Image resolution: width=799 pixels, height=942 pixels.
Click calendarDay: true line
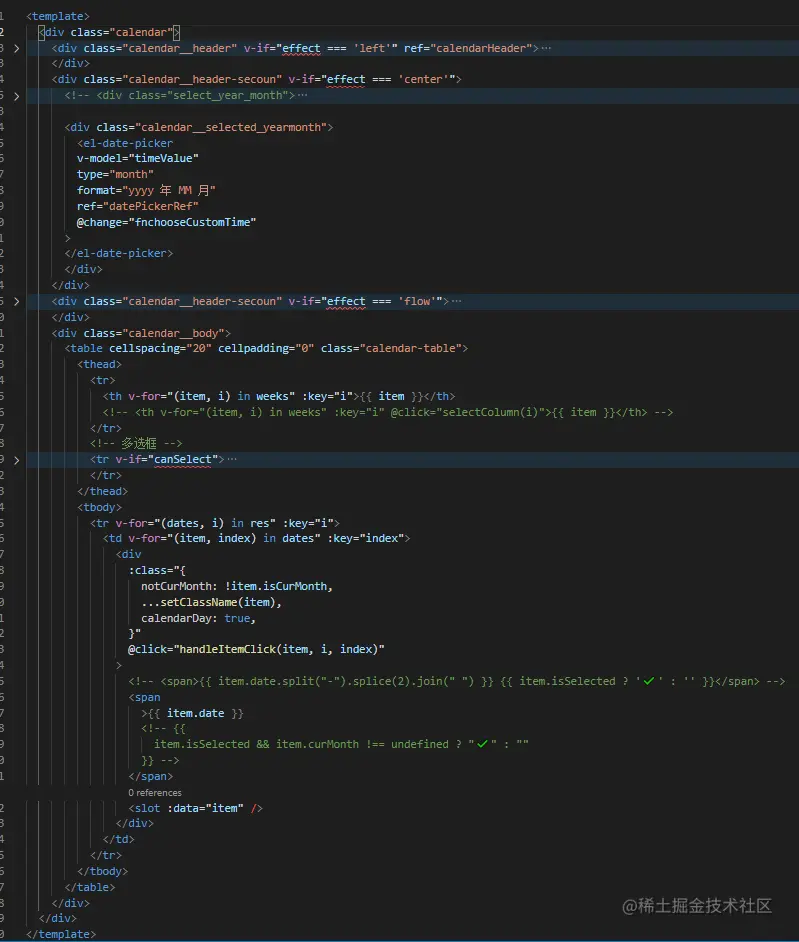coord(198,618)
